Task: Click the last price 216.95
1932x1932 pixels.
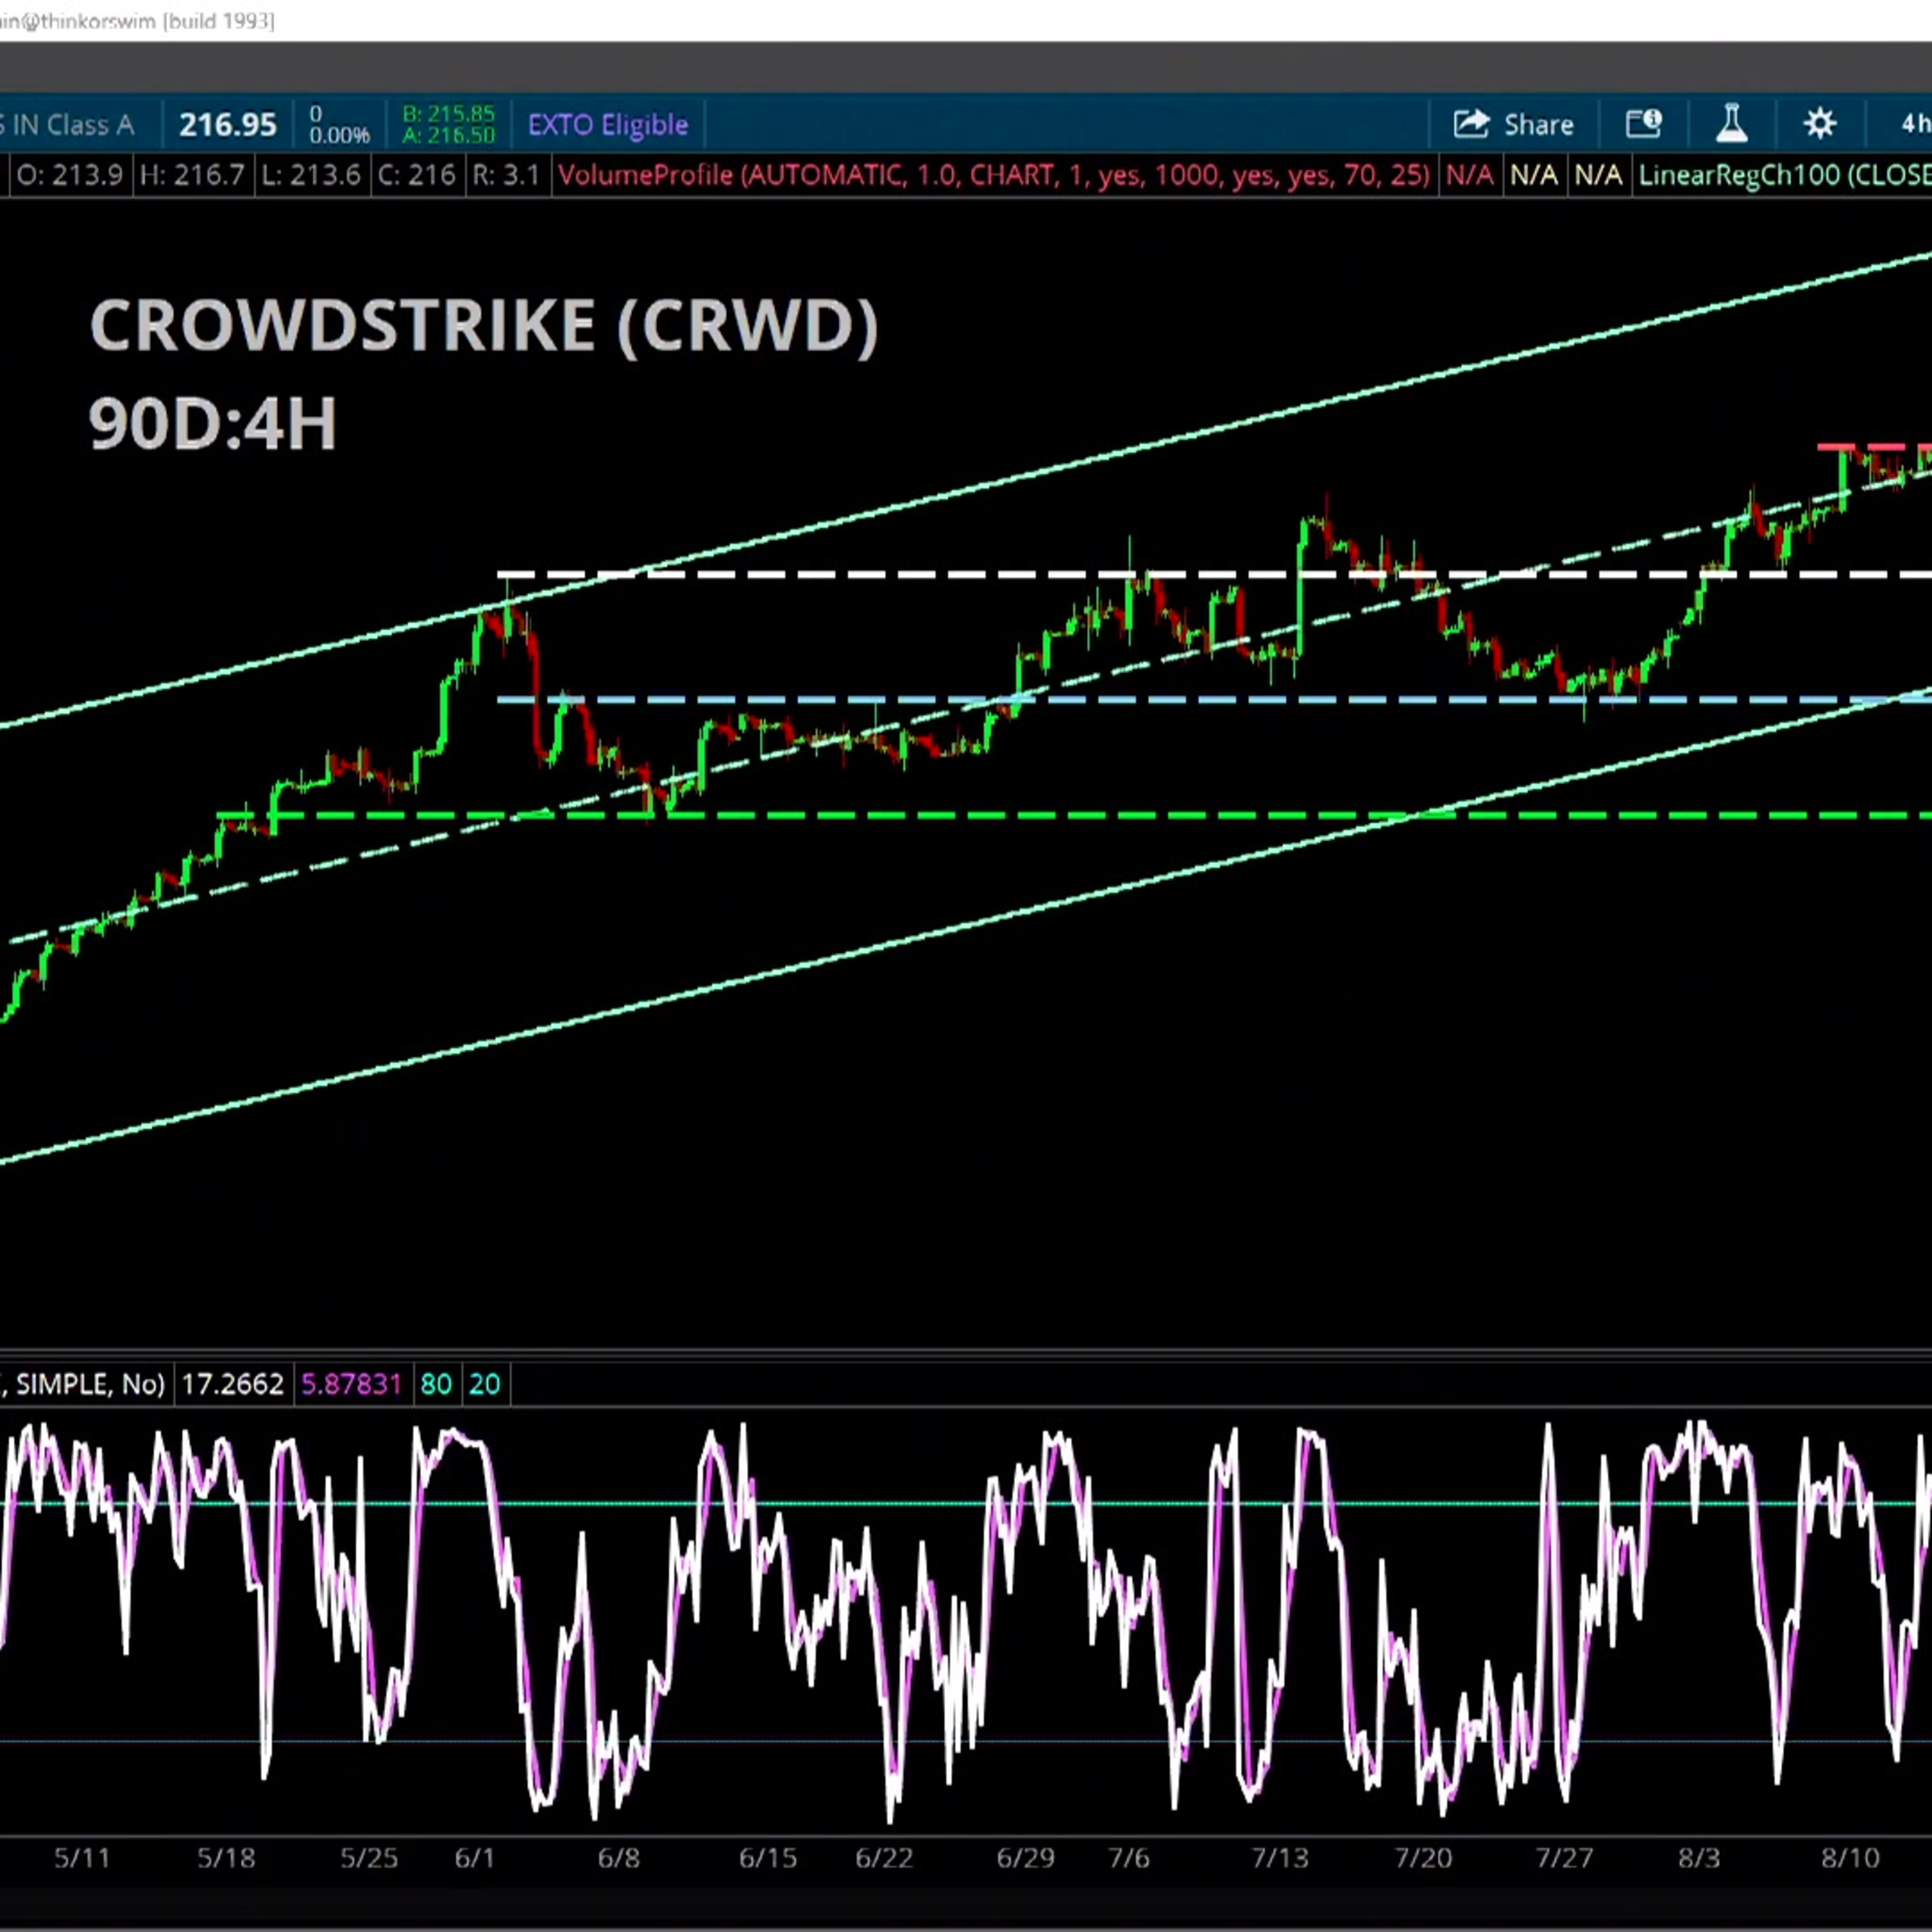Action: [x=228, y=125]
